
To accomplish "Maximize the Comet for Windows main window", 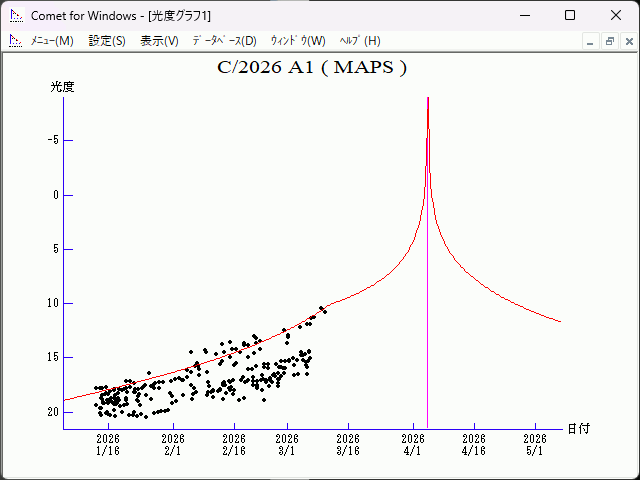I will point(570,15).
